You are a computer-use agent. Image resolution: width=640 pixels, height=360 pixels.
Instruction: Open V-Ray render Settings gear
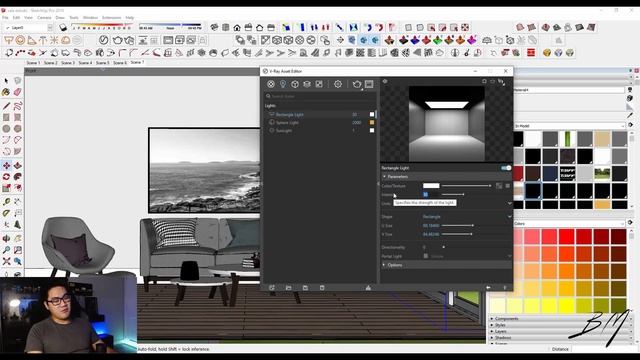click(338, 84)
